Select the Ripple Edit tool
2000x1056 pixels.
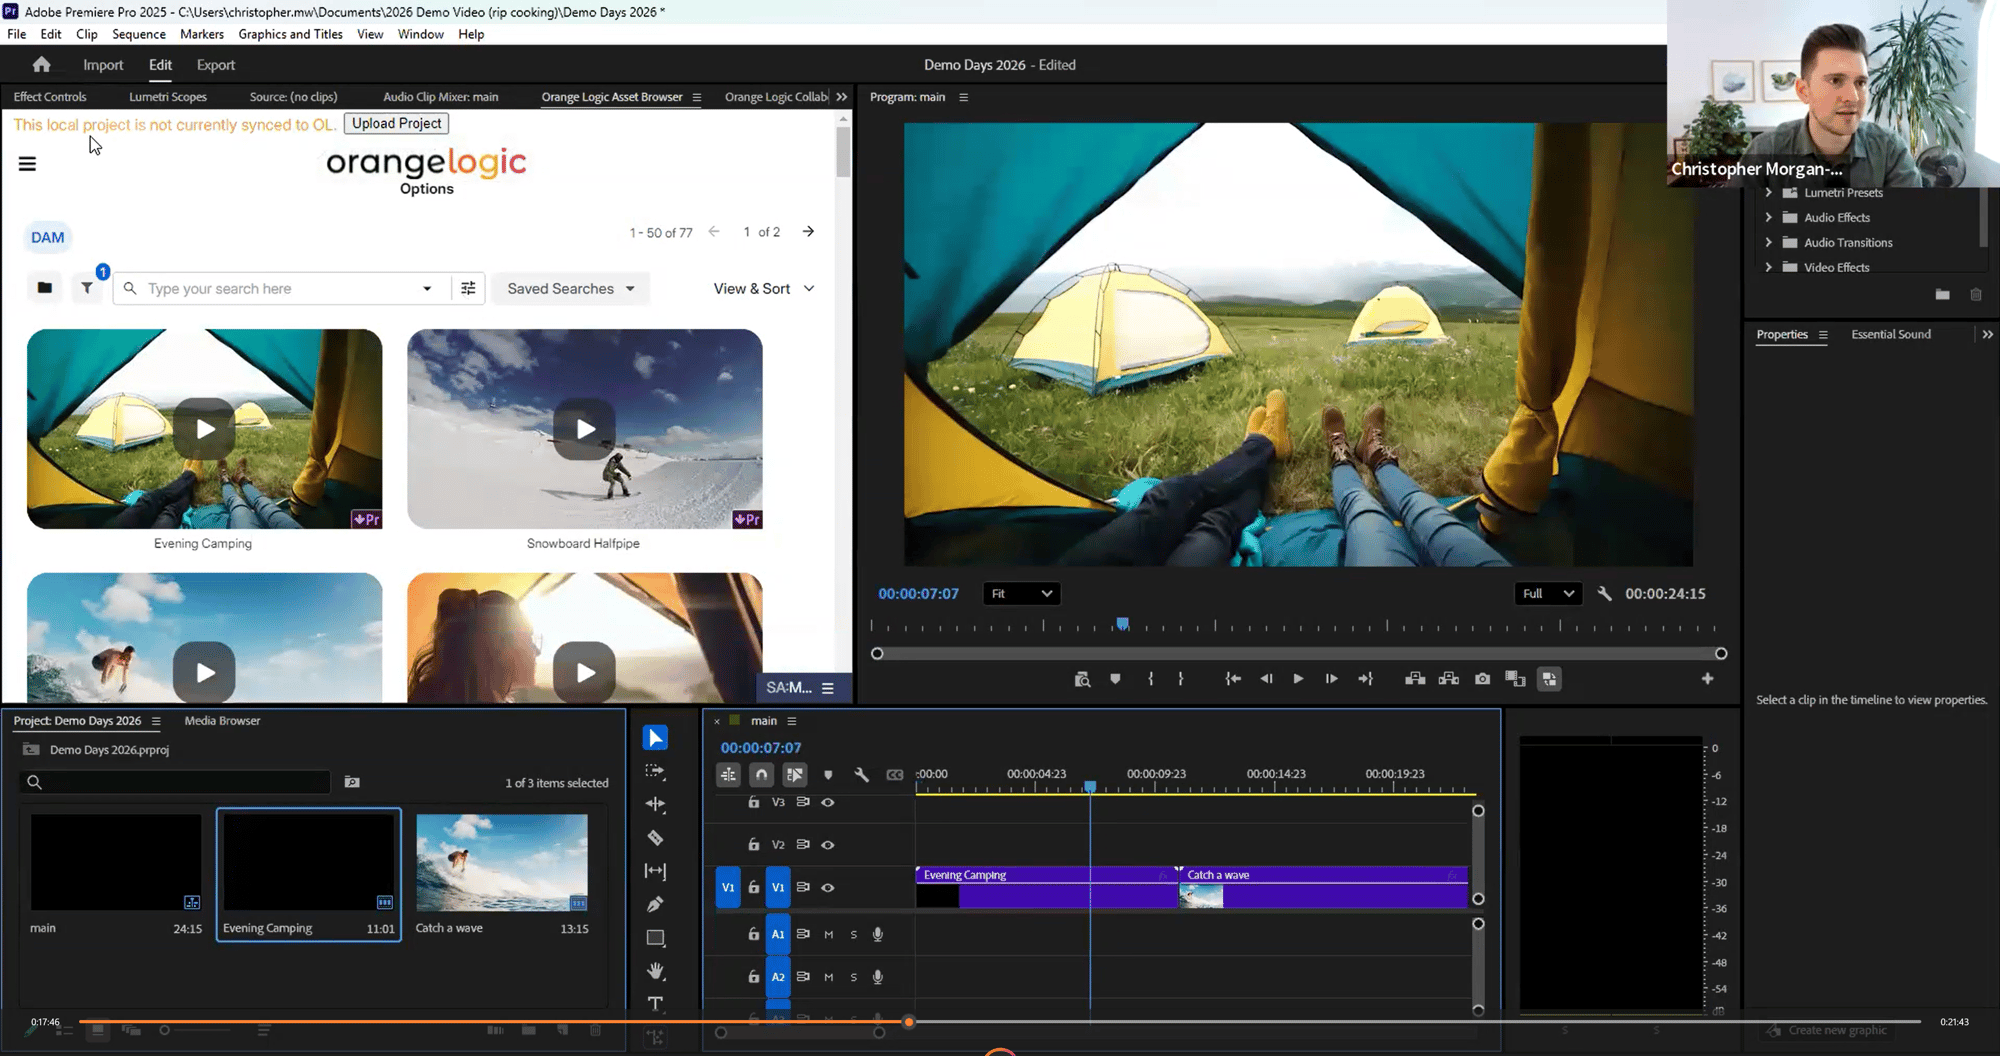coord(655,804)
